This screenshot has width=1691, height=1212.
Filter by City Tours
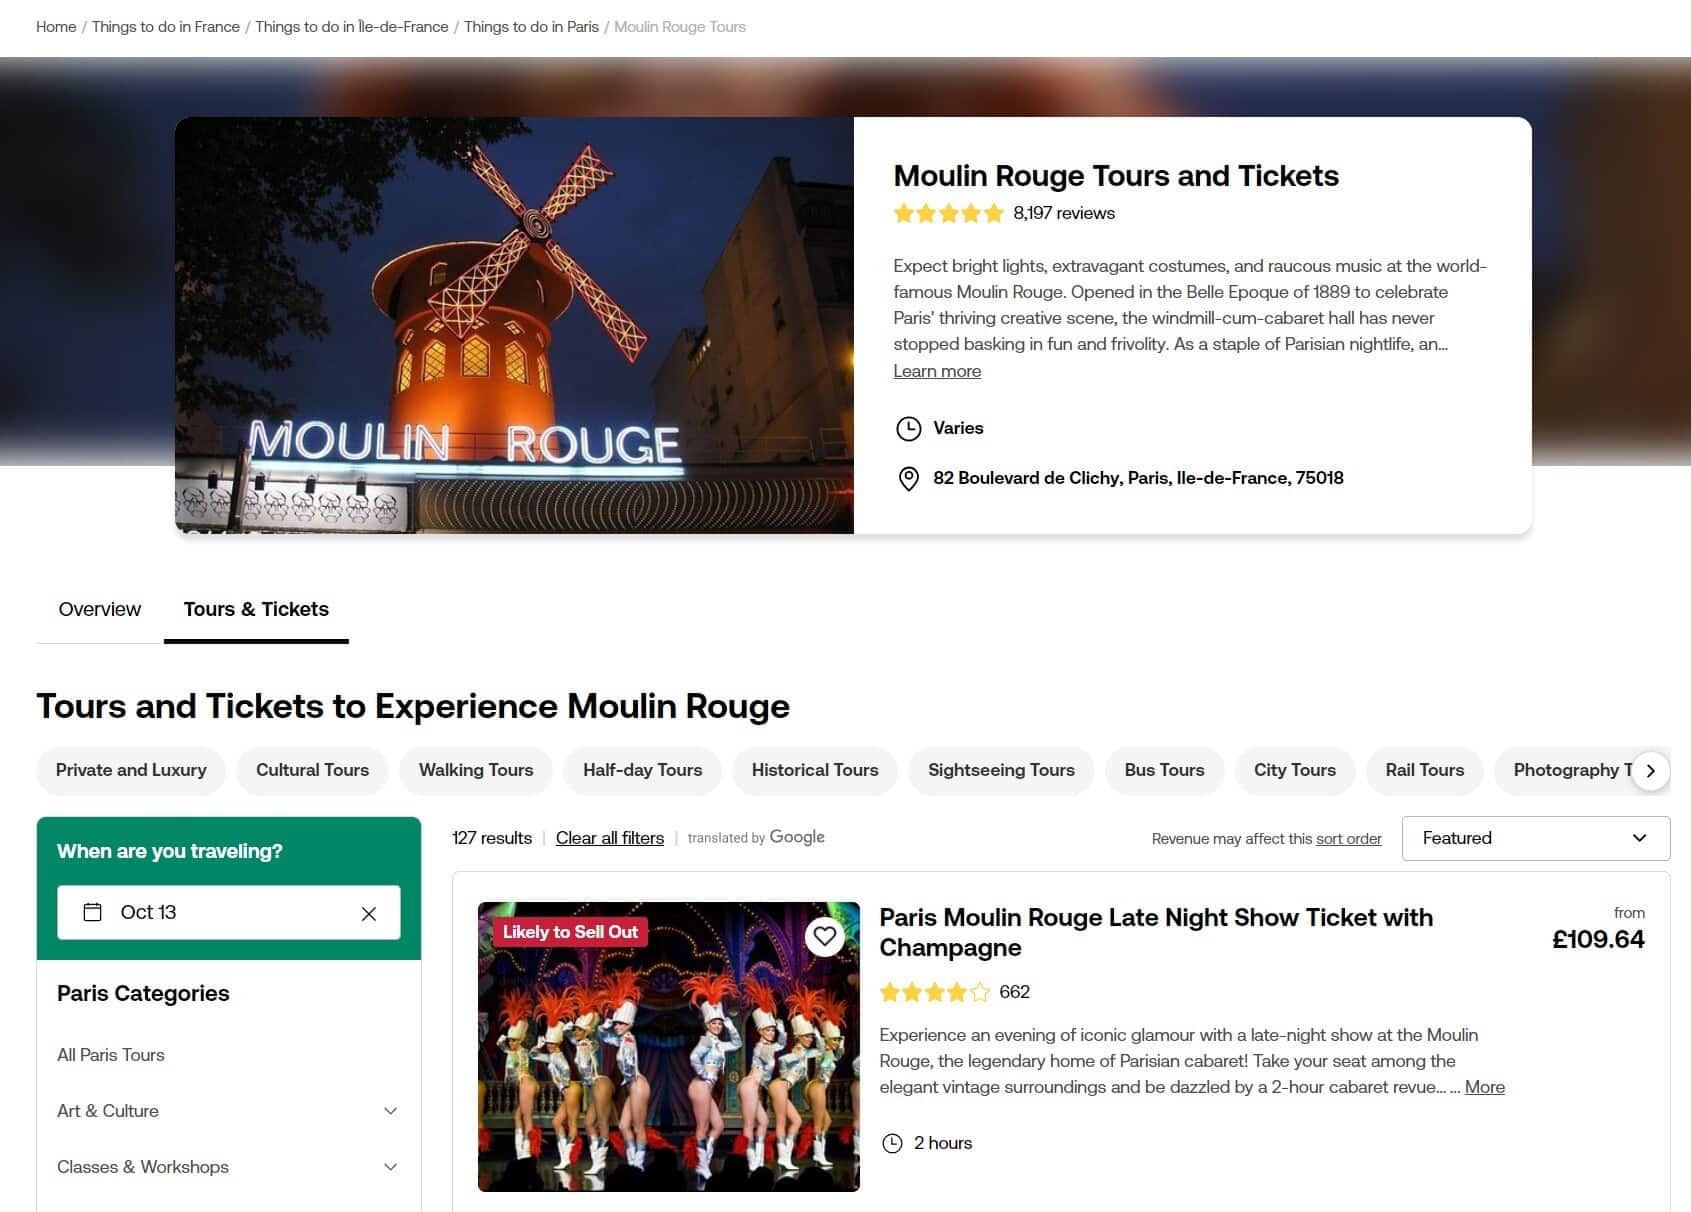click(1295, 771)
